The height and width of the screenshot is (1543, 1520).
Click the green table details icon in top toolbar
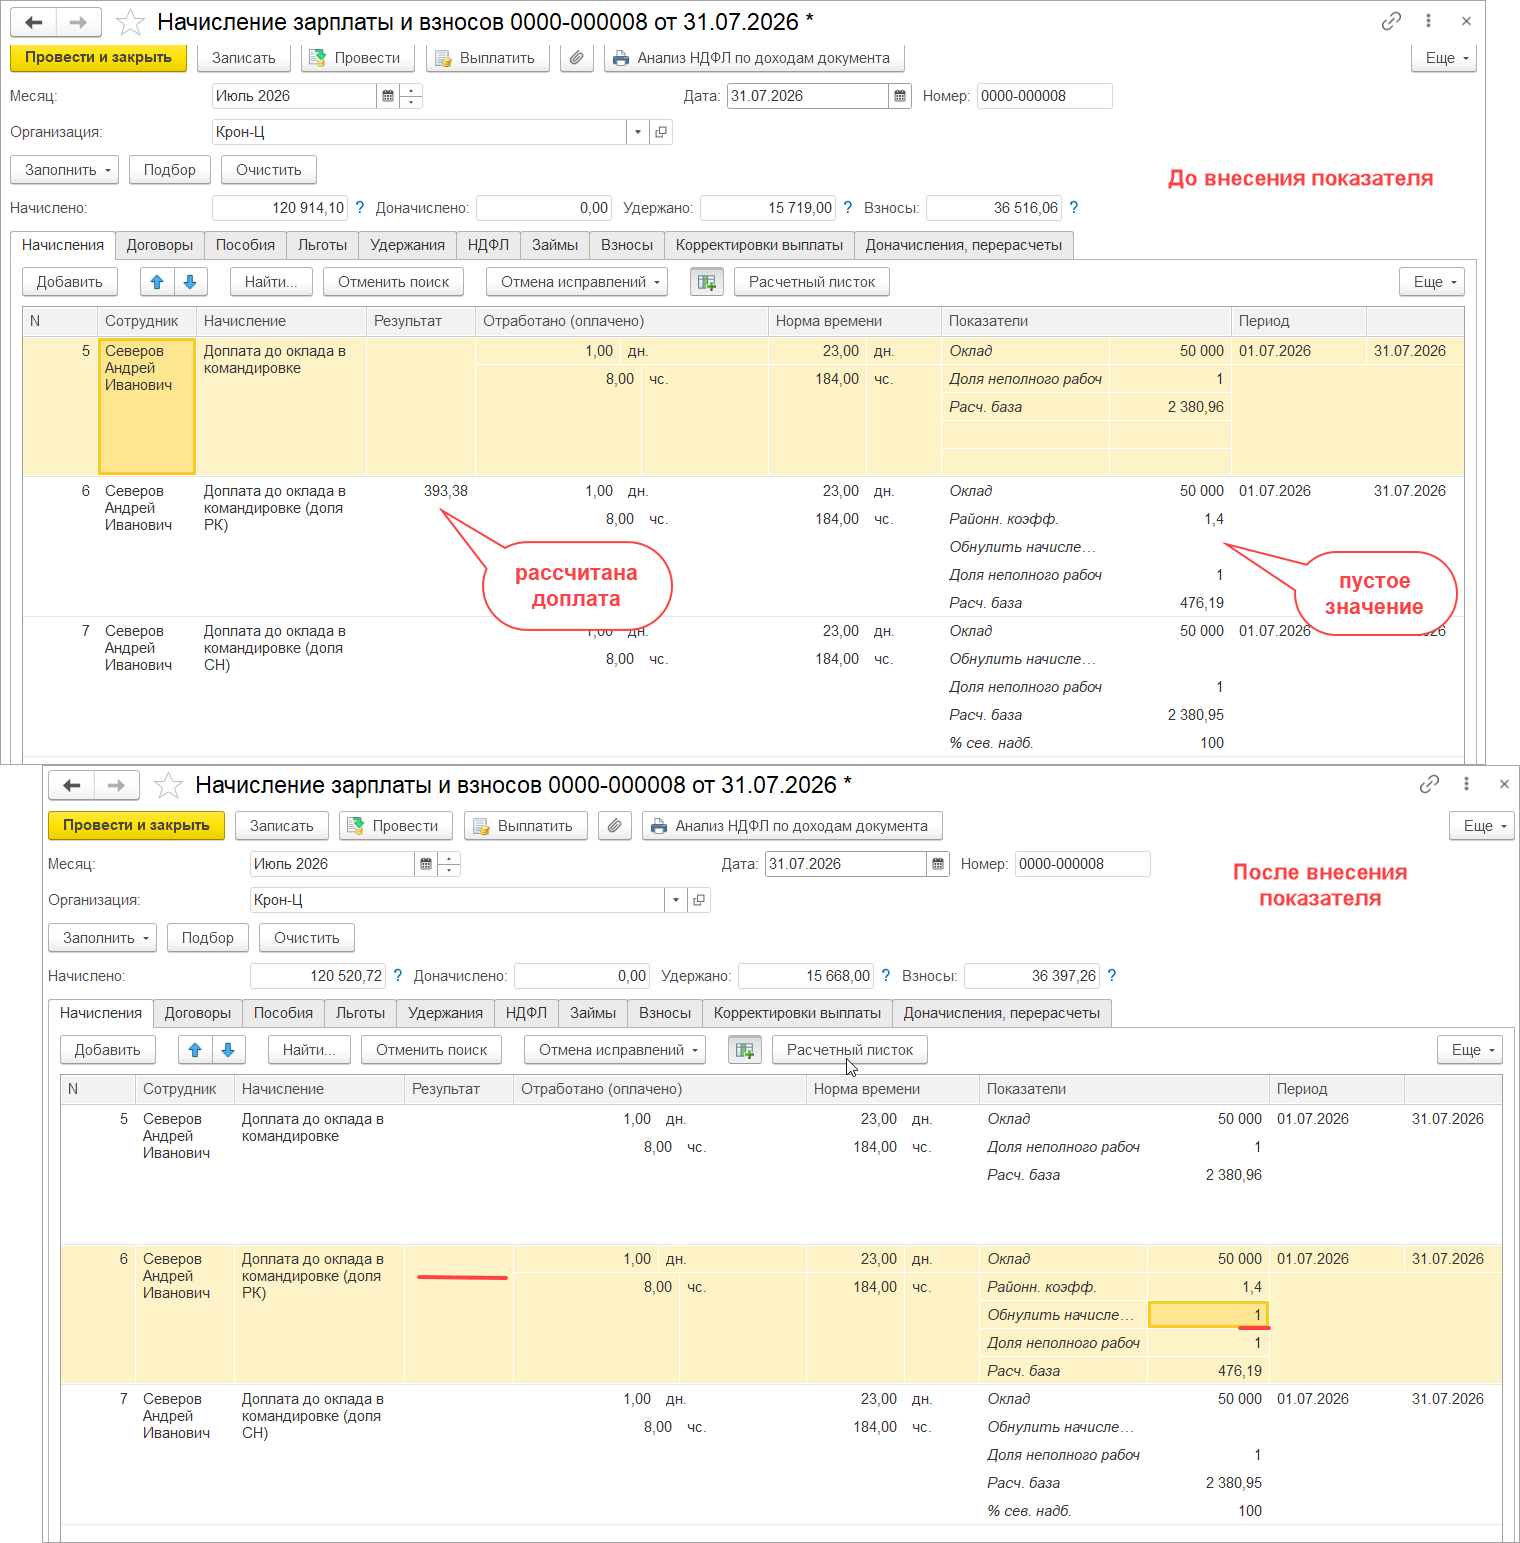pyautogui.click(x=707, y=282)
